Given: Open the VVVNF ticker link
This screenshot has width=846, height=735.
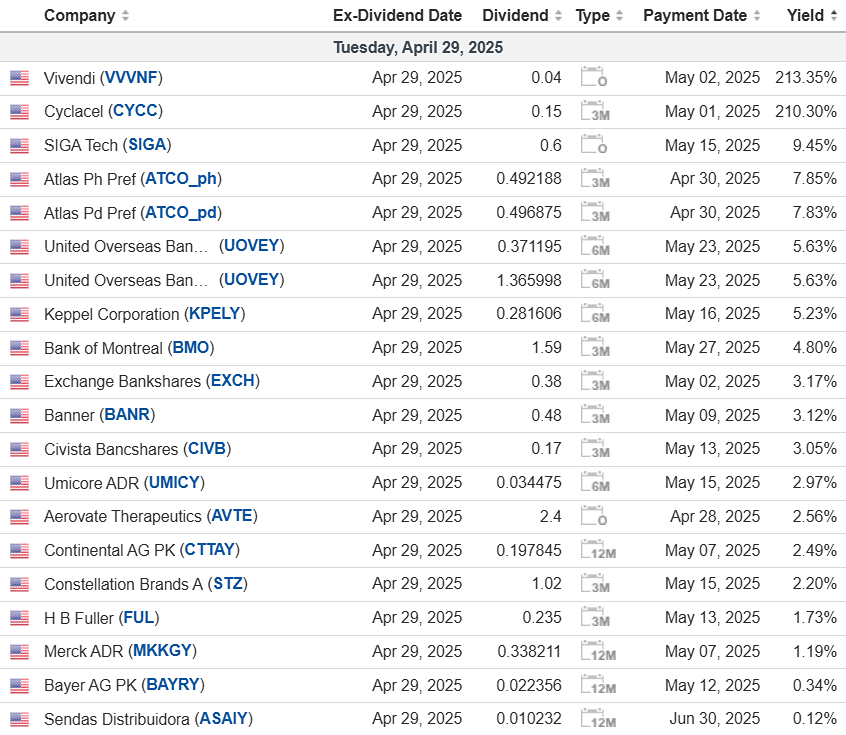Looking at the screenshot, I should [132, 78].
